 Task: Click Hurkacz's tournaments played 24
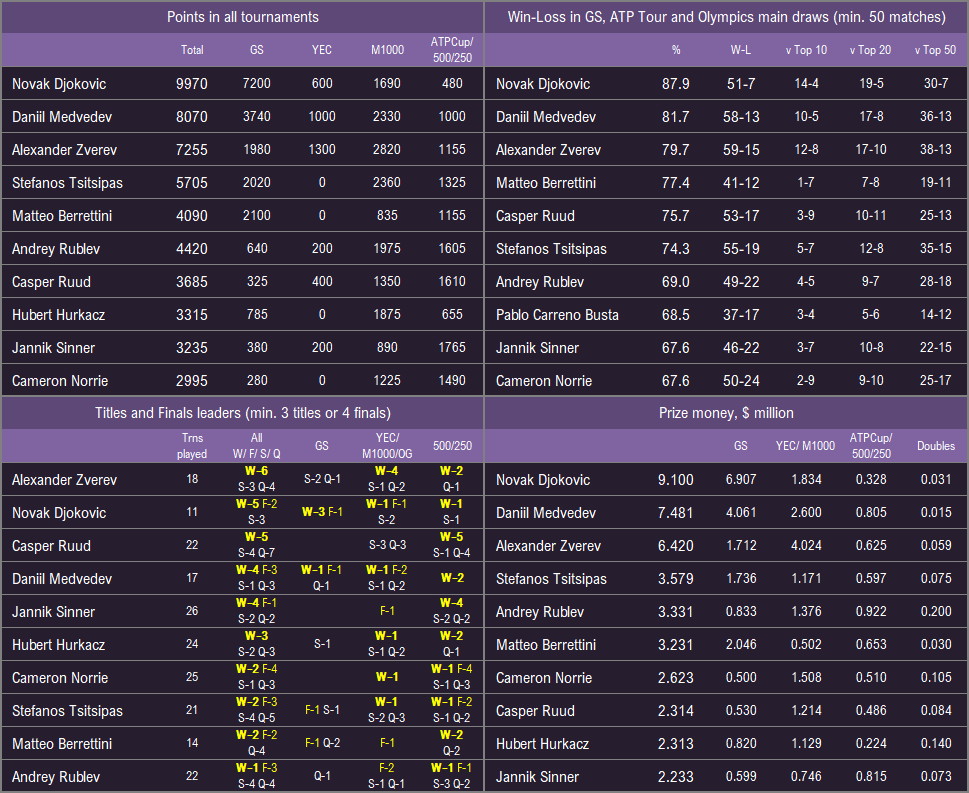(x=192, y=644)
